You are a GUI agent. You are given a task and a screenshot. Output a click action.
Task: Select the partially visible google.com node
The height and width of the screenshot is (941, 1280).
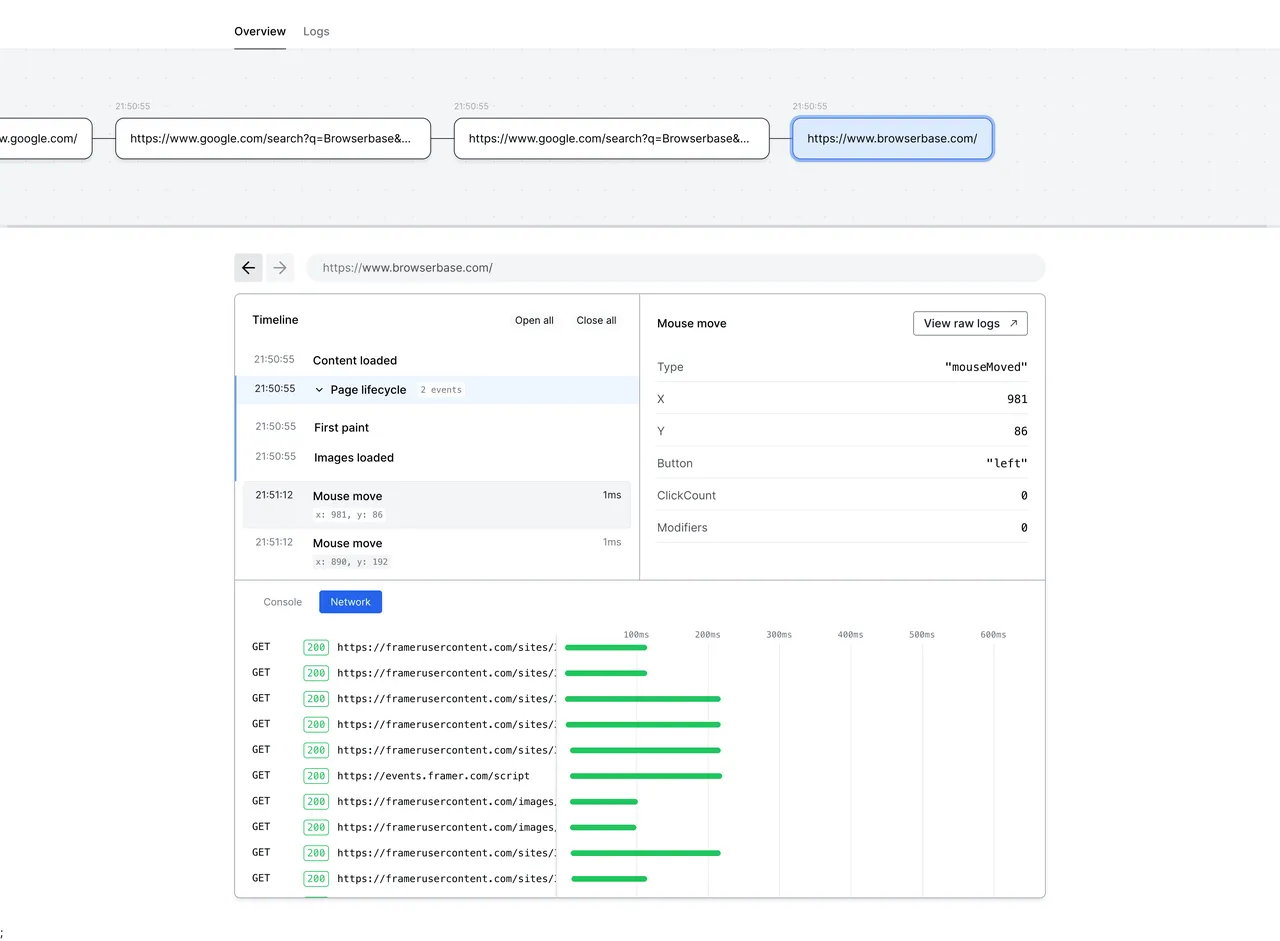45,138
